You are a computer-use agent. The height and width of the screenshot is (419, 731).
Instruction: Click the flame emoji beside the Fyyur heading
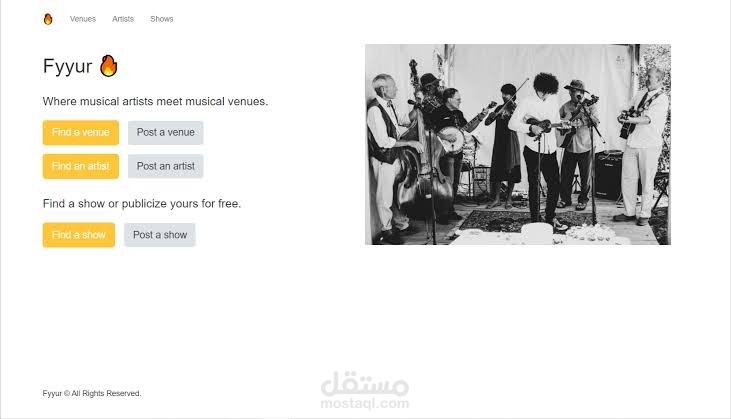pyautogui.click(x=108, y=66)
